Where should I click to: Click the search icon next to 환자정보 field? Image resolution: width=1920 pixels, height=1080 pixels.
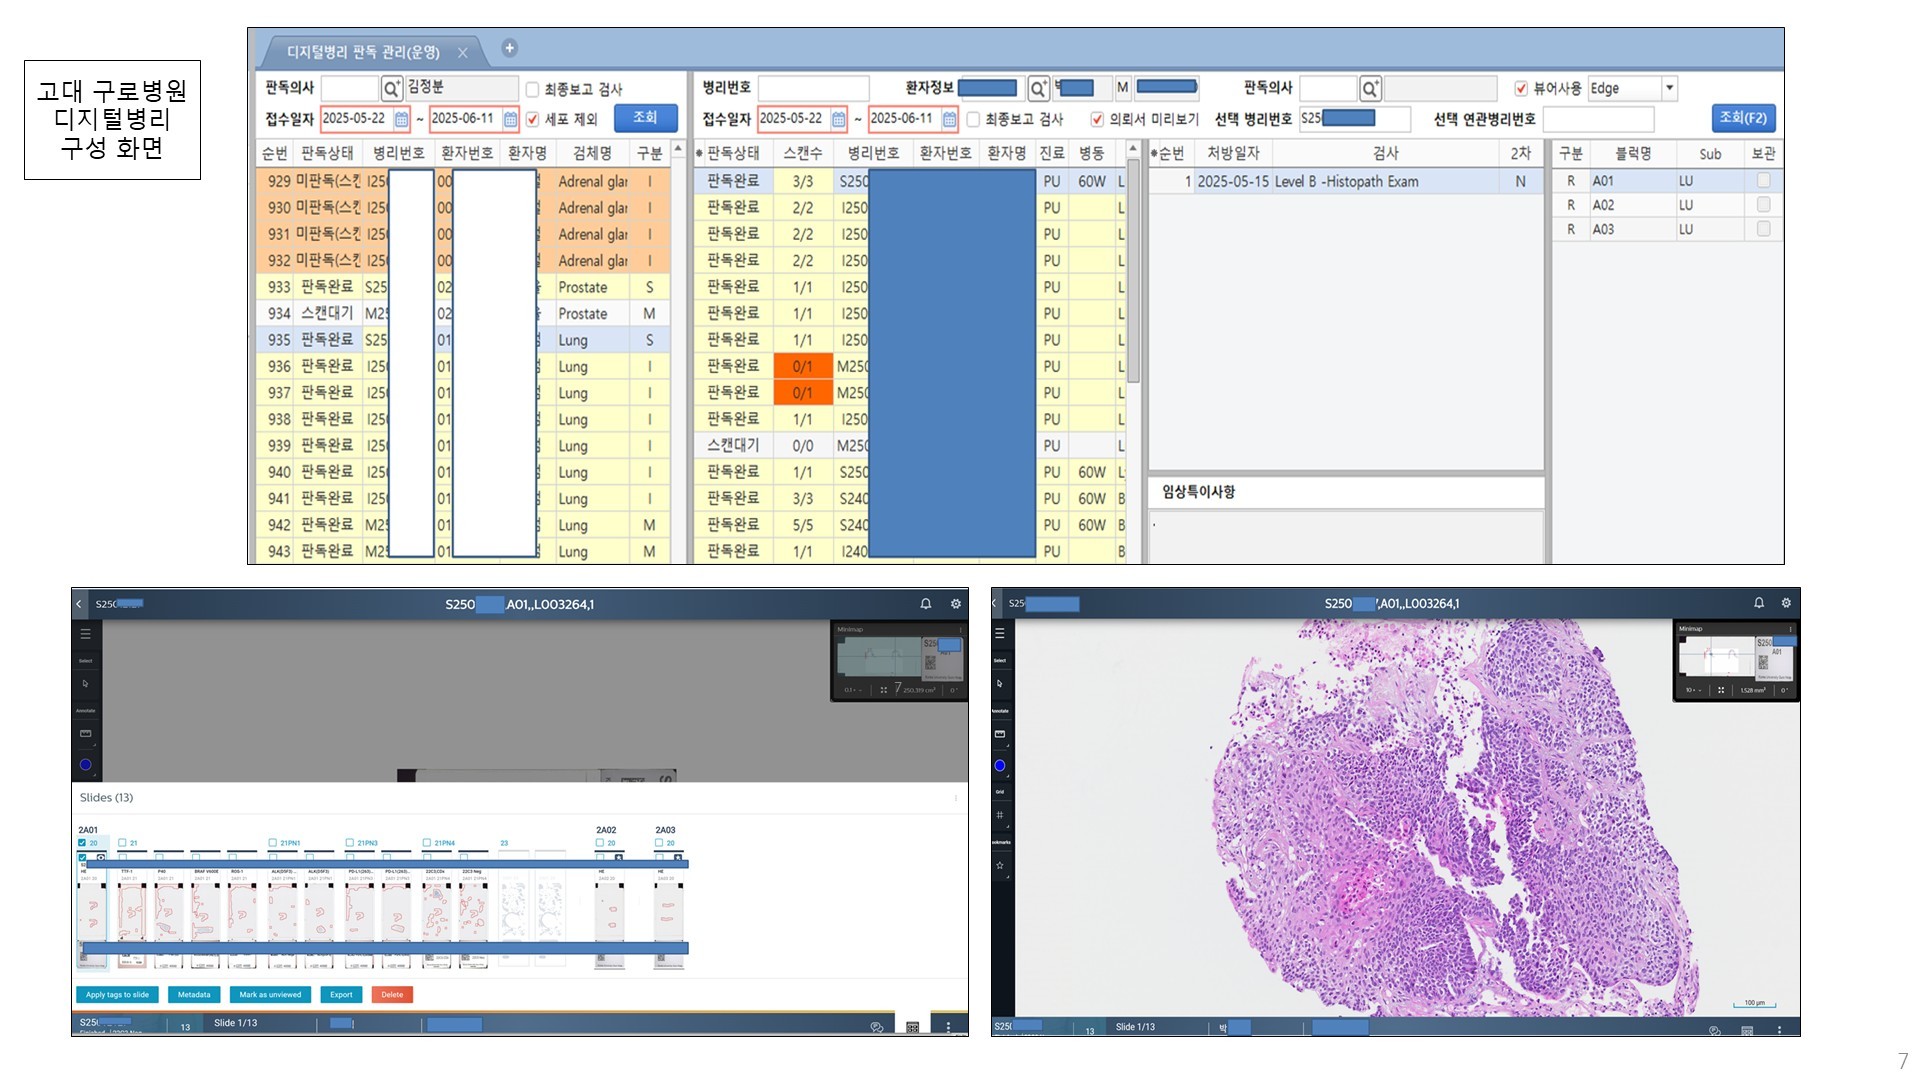pos(1038,89)
